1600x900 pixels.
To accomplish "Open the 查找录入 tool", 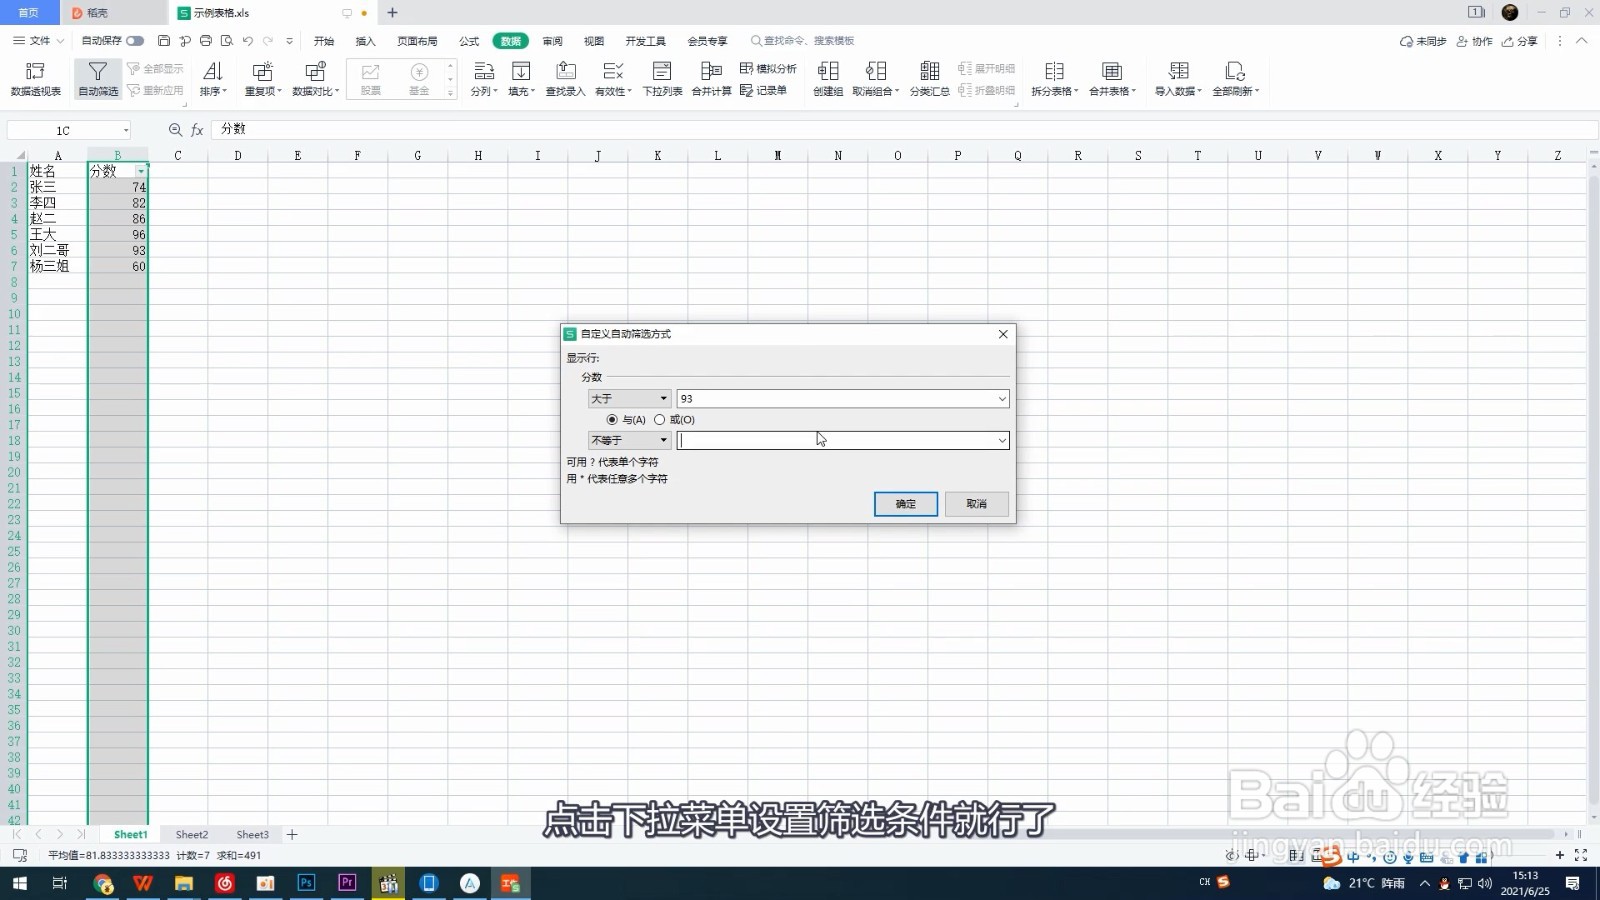I will 566,78.
